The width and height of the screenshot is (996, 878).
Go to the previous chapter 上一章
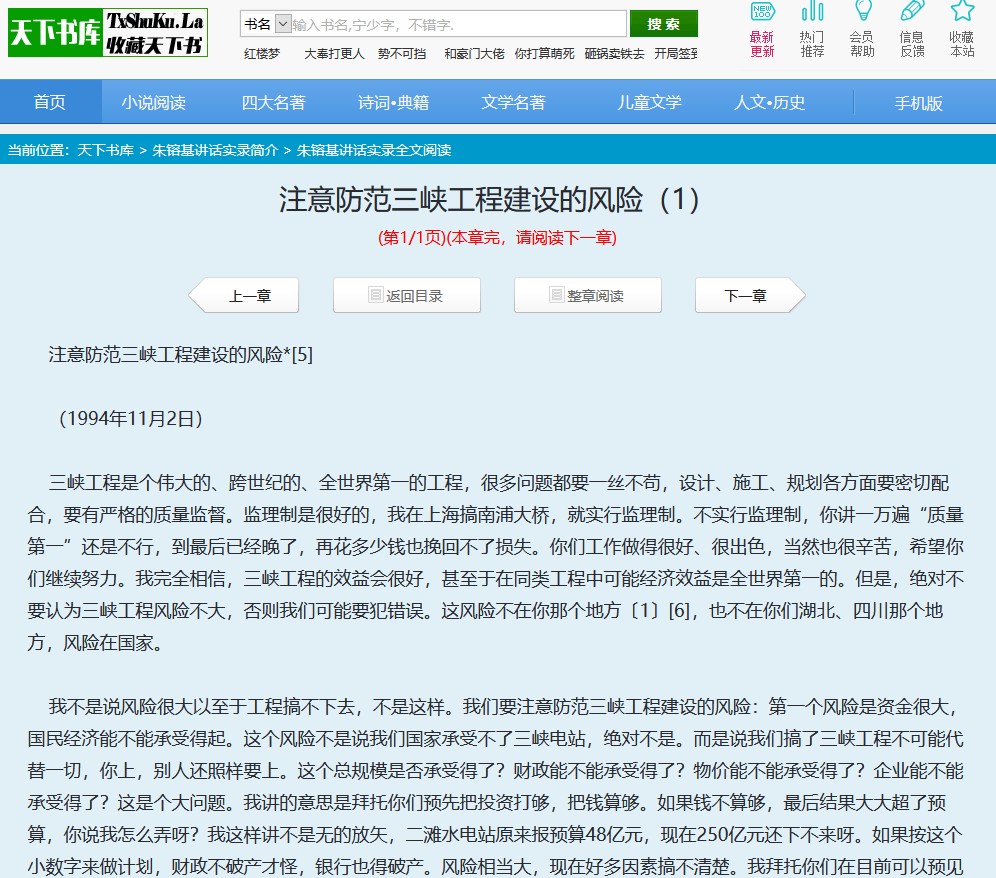pos(245,295)
